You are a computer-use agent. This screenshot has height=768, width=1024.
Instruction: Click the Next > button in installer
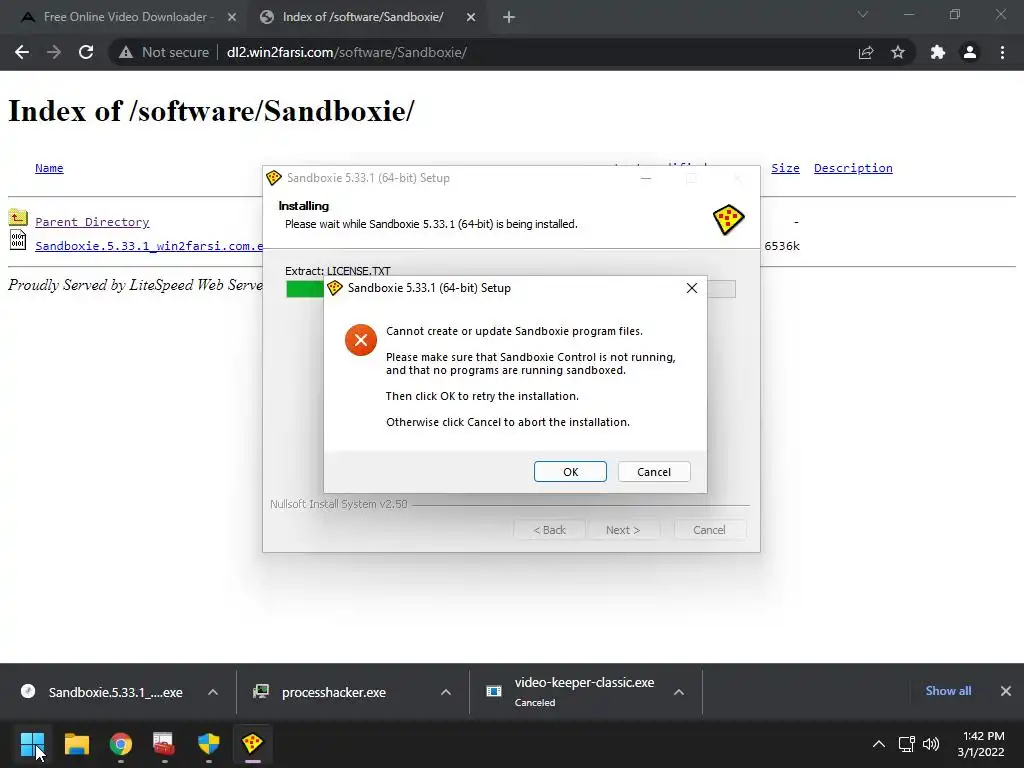point(622,530)
